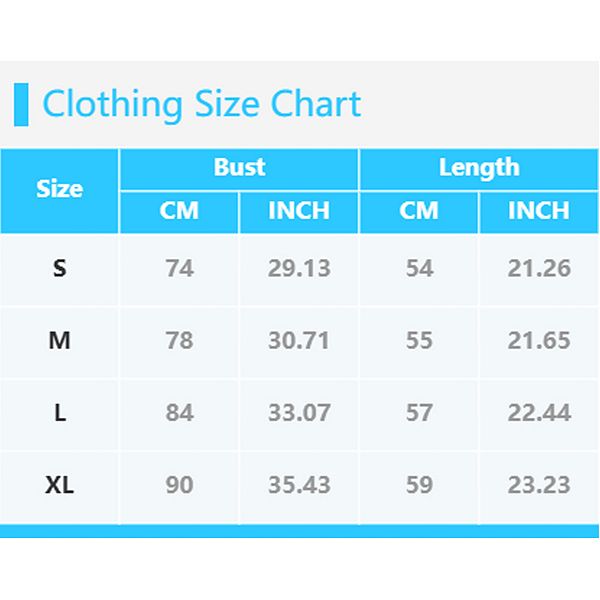Select the S size row label
Screen dimensions: 600x600
pyautogui.click(x=60, y=268)
